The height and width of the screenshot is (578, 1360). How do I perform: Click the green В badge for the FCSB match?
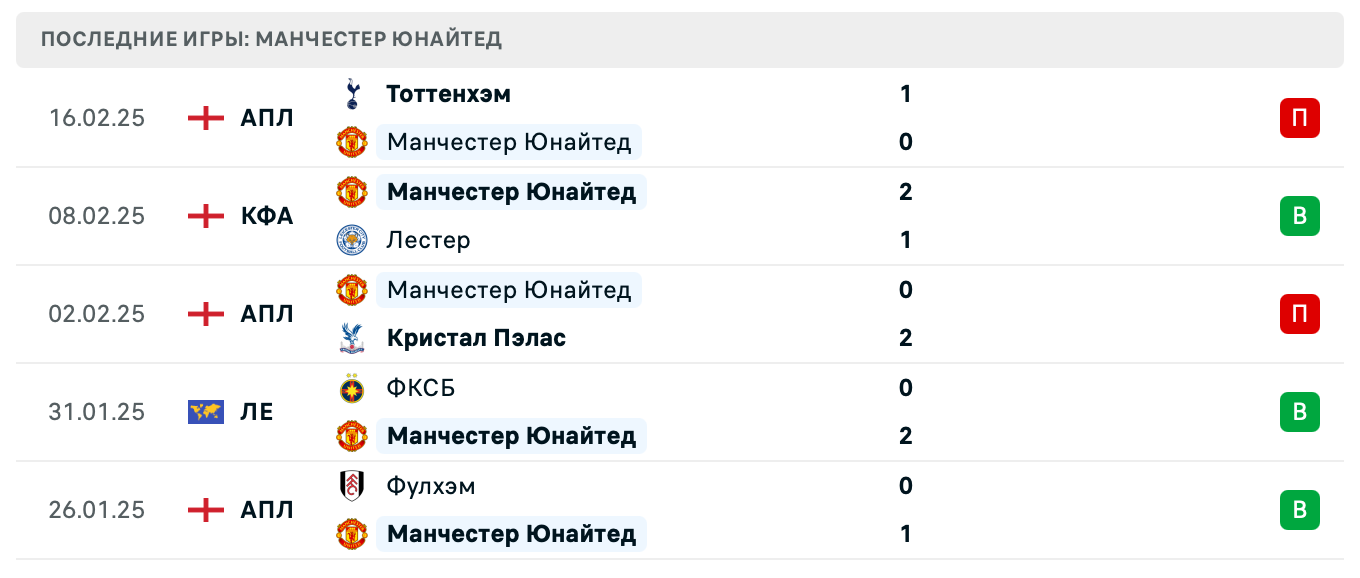(x=1299, y=412)
